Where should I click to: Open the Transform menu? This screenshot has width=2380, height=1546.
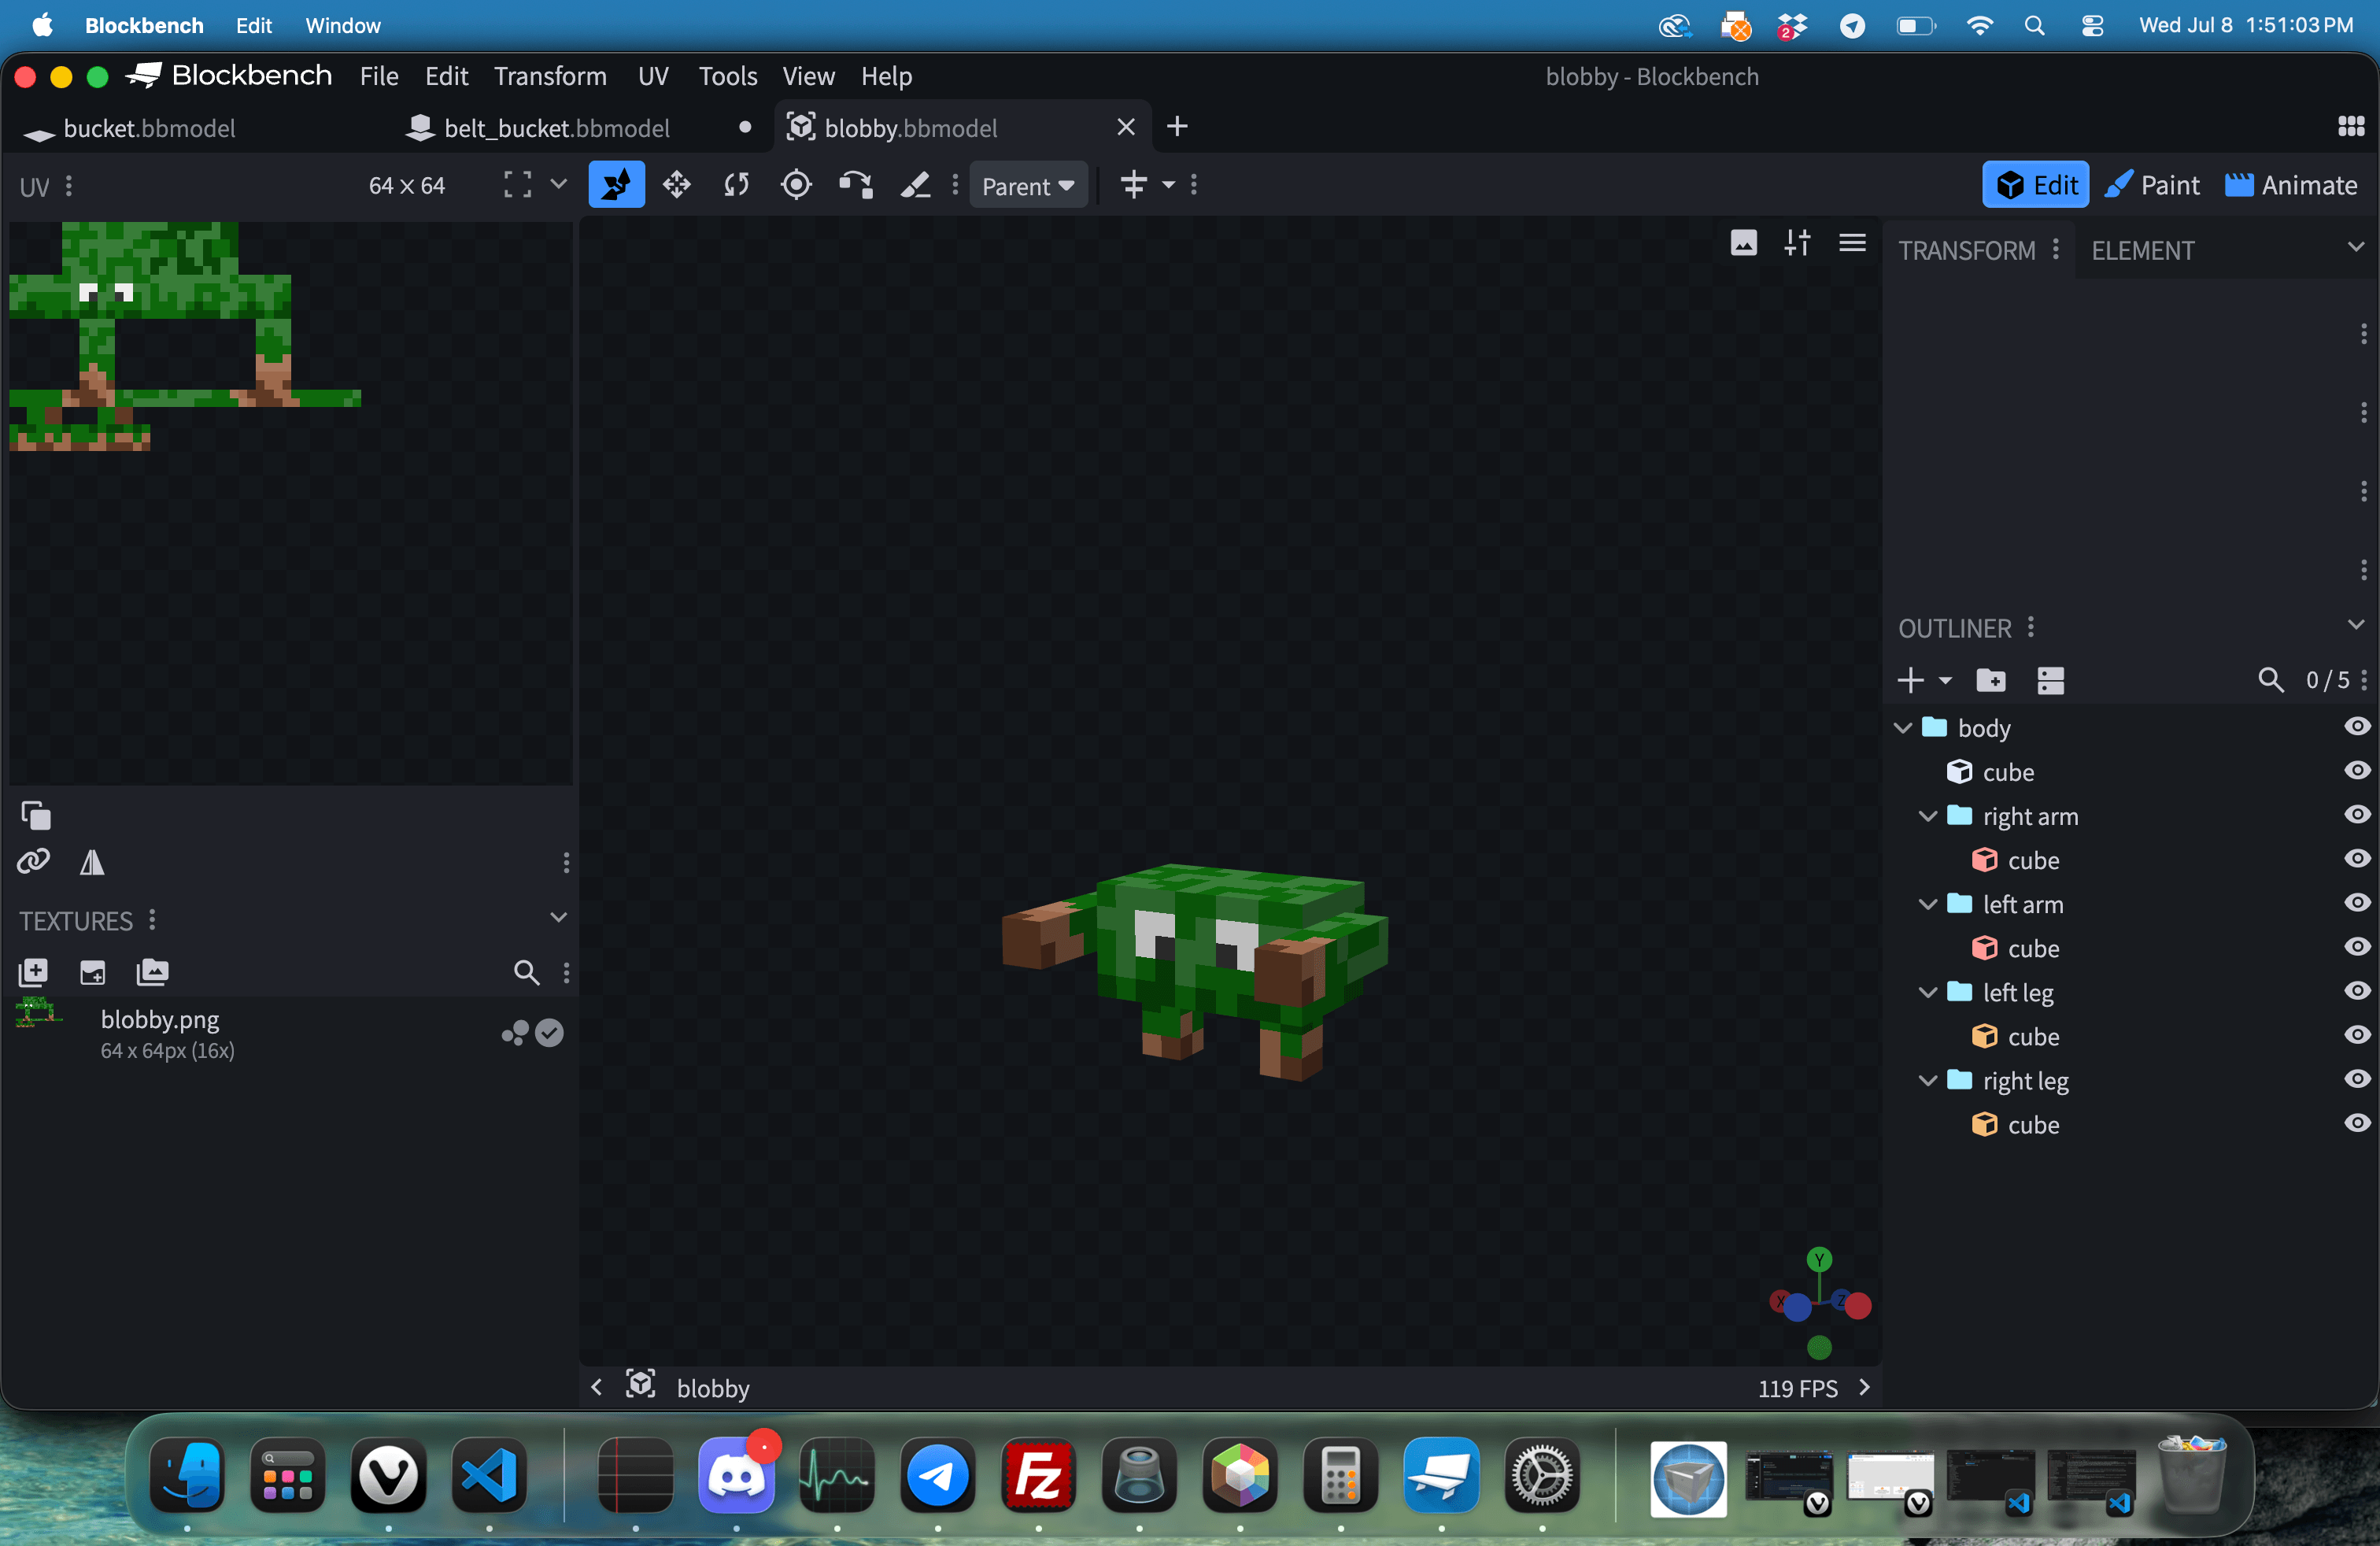(550, 76)
